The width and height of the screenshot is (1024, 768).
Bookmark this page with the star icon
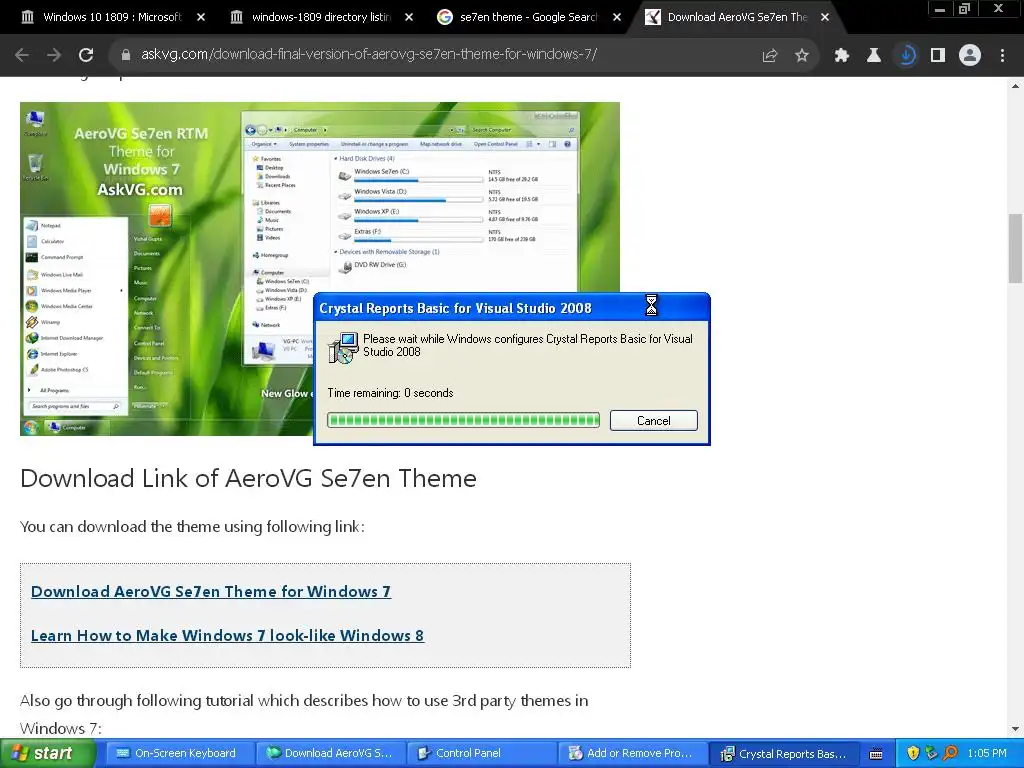(802, 56)
